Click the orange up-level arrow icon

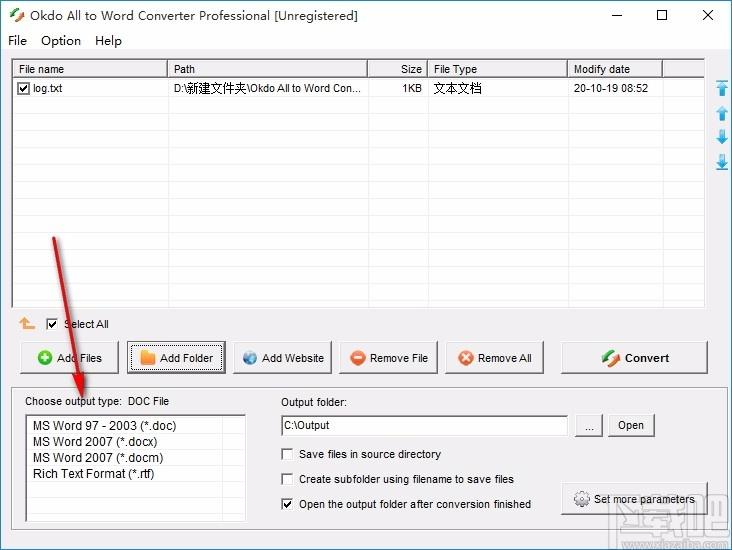point(27,323)
